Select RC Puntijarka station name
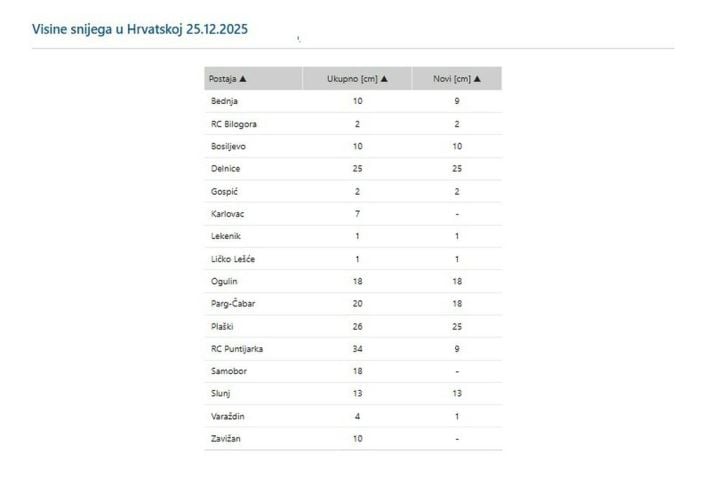 [x=236, y=349]
